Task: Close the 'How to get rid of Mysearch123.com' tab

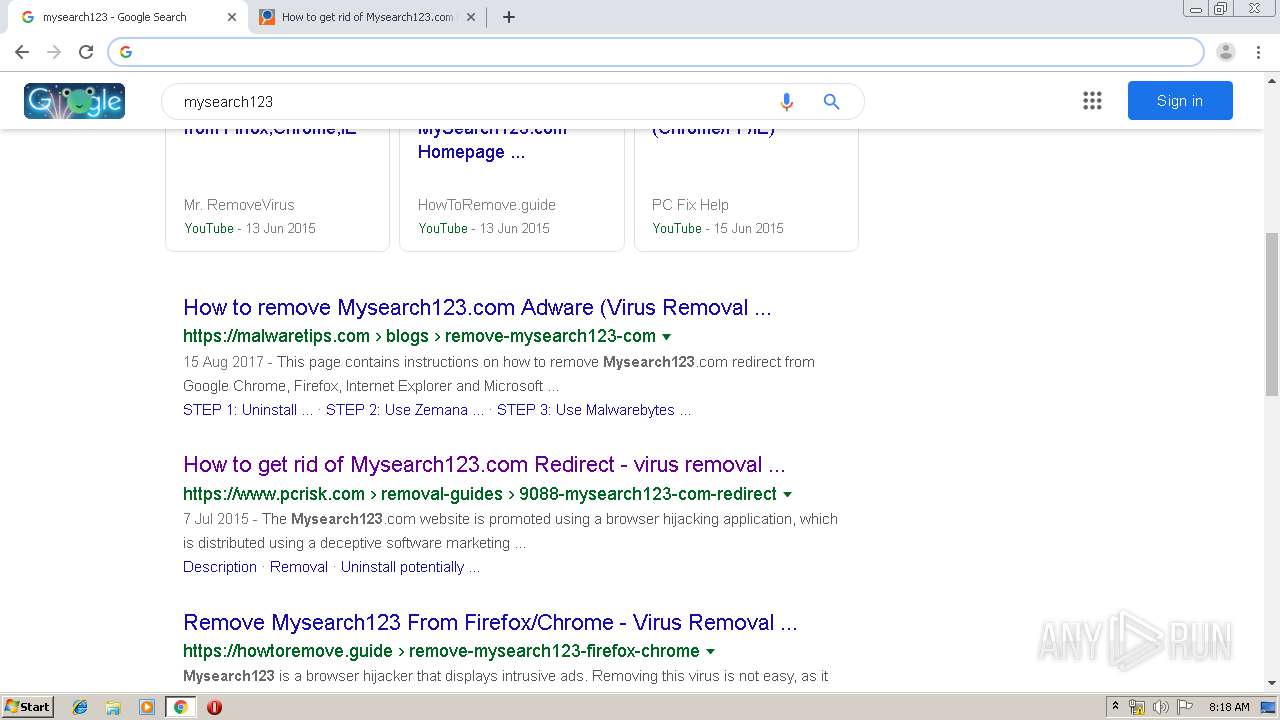Action: [x=471, y=17]
